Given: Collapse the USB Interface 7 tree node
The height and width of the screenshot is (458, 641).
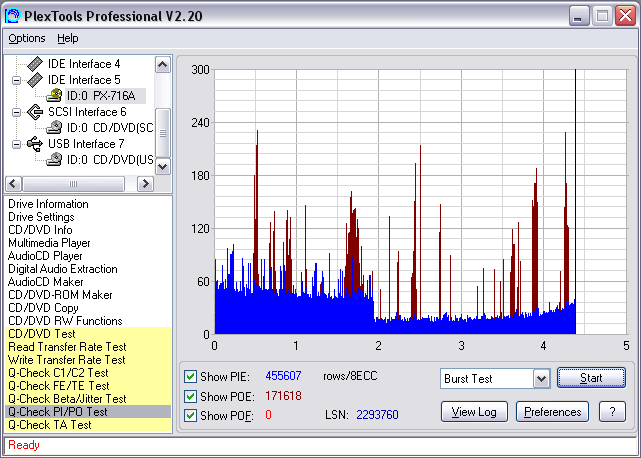Looking at the screenshot, I should pos(16,144).
